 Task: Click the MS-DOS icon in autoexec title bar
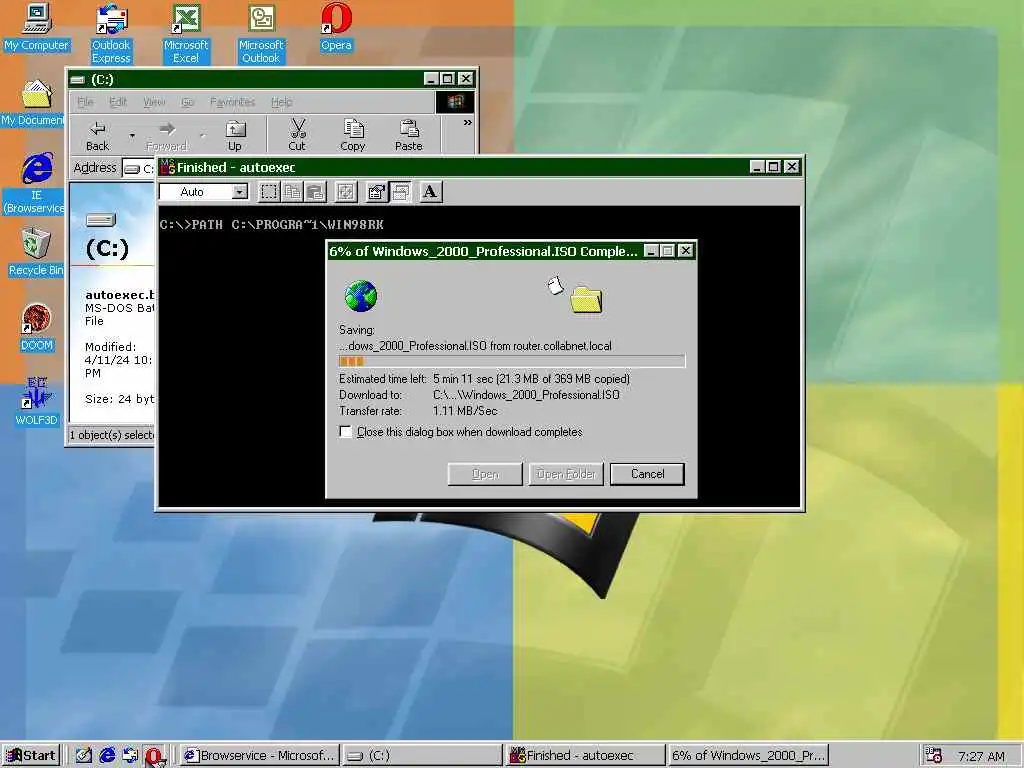[167, 167]
